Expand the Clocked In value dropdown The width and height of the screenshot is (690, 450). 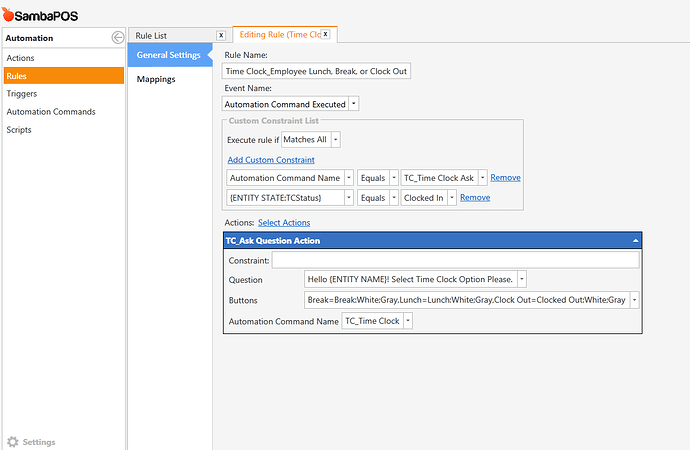tap(451, 198)
